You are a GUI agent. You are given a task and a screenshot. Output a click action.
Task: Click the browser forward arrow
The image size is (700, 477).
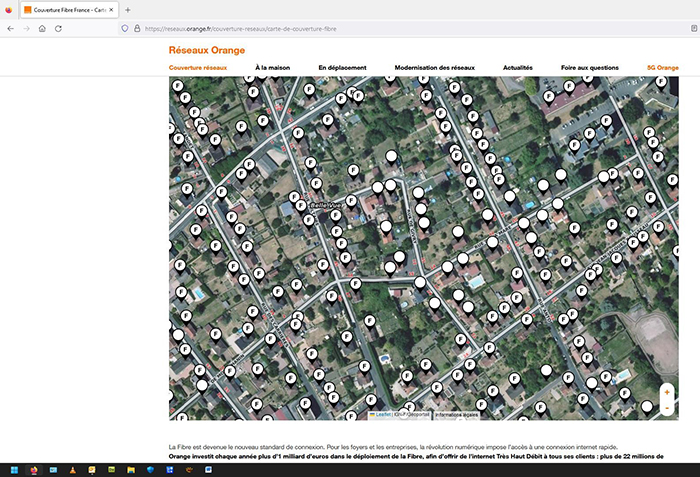[26, 29]
